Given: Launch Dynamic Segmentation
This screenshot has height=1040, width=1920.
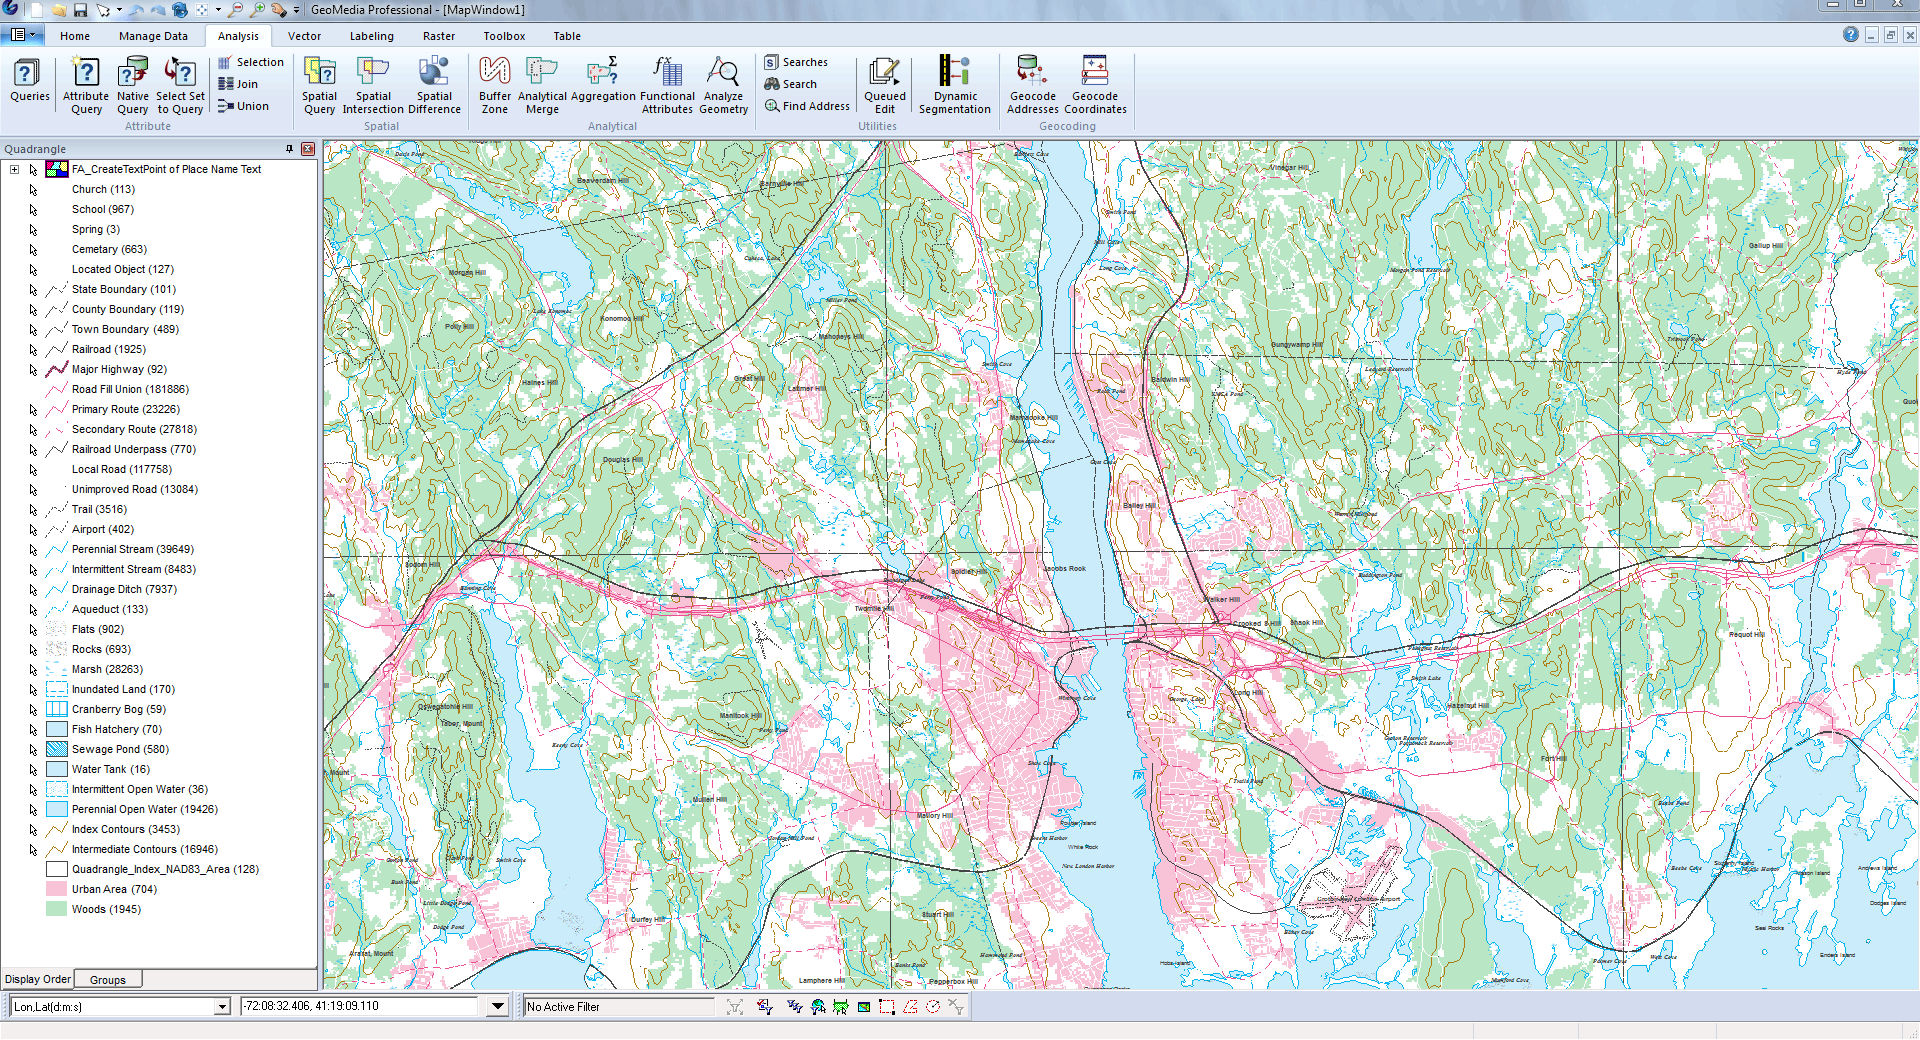Looking at the screenshot, I should 954,84.
